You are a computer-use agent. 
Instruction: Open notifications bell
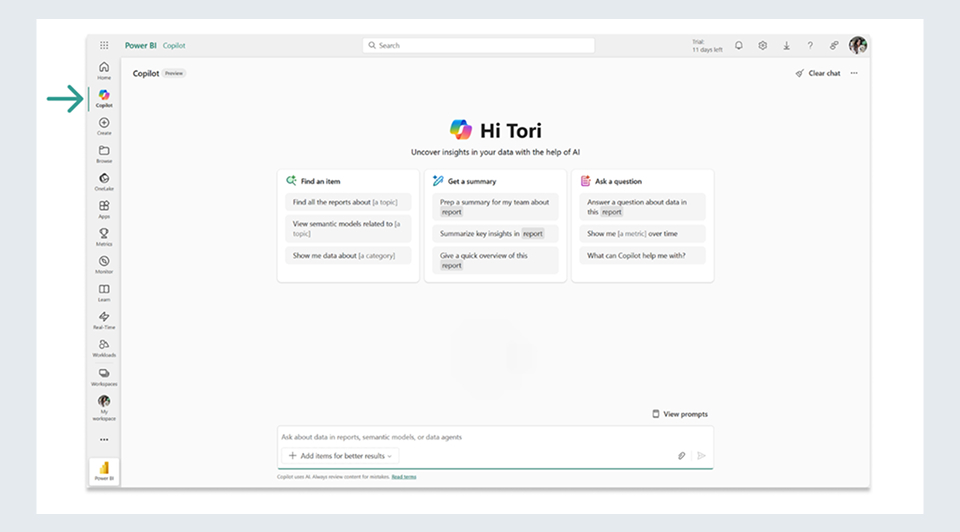[x=739, y=45]
